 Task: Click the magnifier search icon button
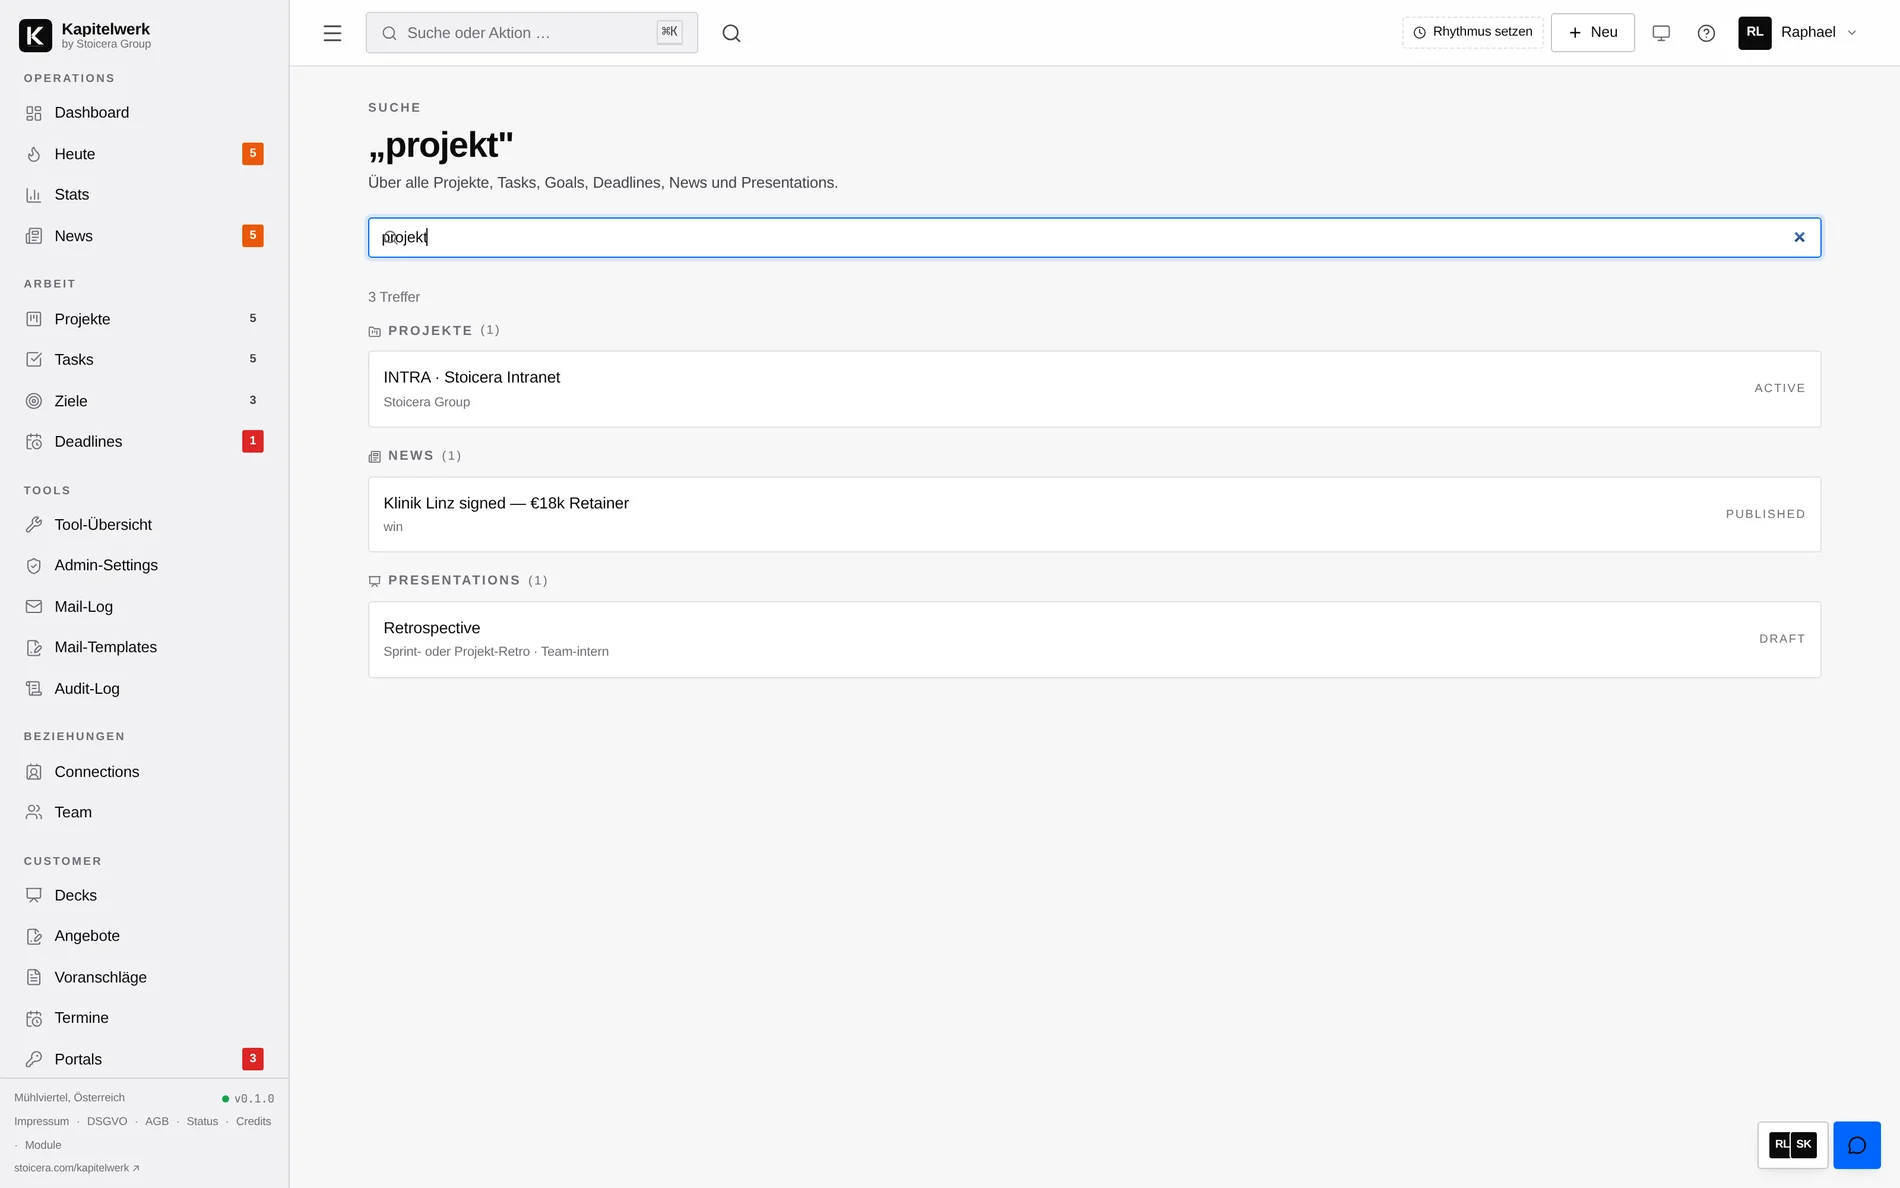click(731, 33)
